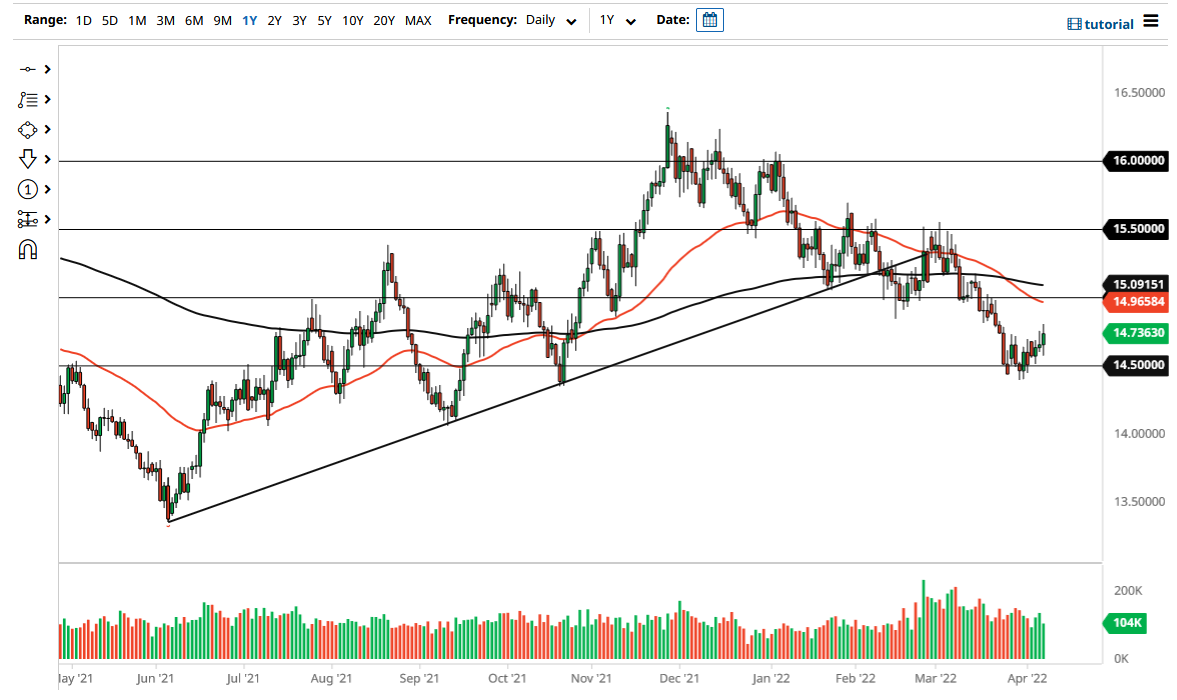Click the green 14.73630 current price label
The height and width of the screenshot is (700, 1177).
click(x=1137, y=333)
